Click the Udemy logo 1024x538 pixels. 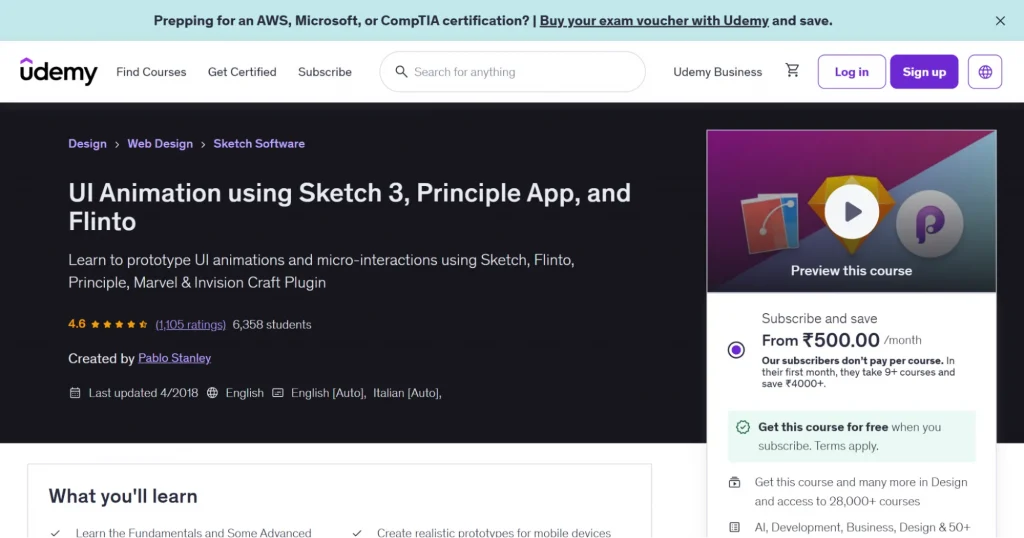(x=58, y=71)
